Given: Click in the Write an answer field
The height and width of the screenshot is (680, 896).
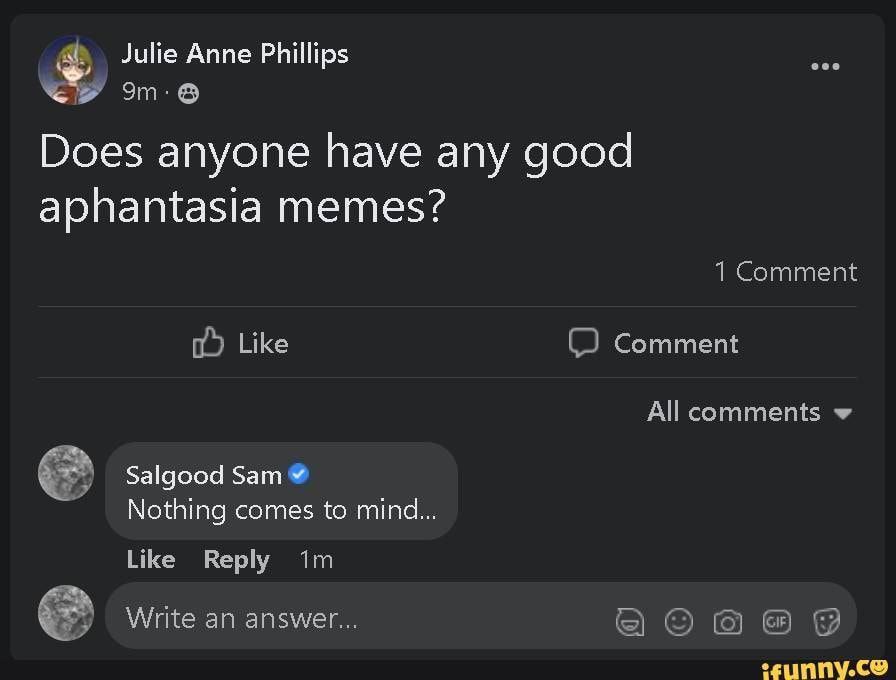Looking at the screenshot, I should click(350, 618).
